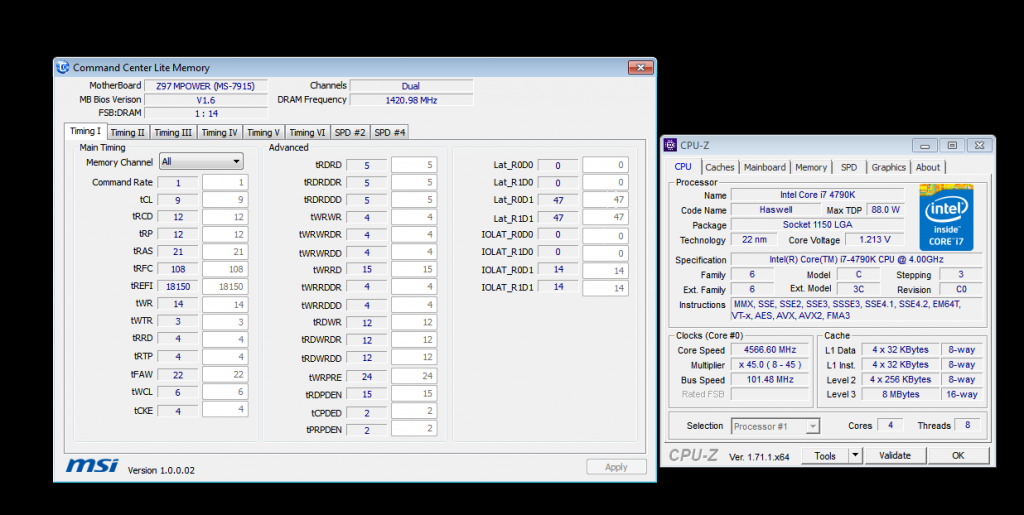Click the Multiplier value x 45.0 ( 8 - 45 )
The height and width of the screenshot is (515, 1024).
[769, 365]
